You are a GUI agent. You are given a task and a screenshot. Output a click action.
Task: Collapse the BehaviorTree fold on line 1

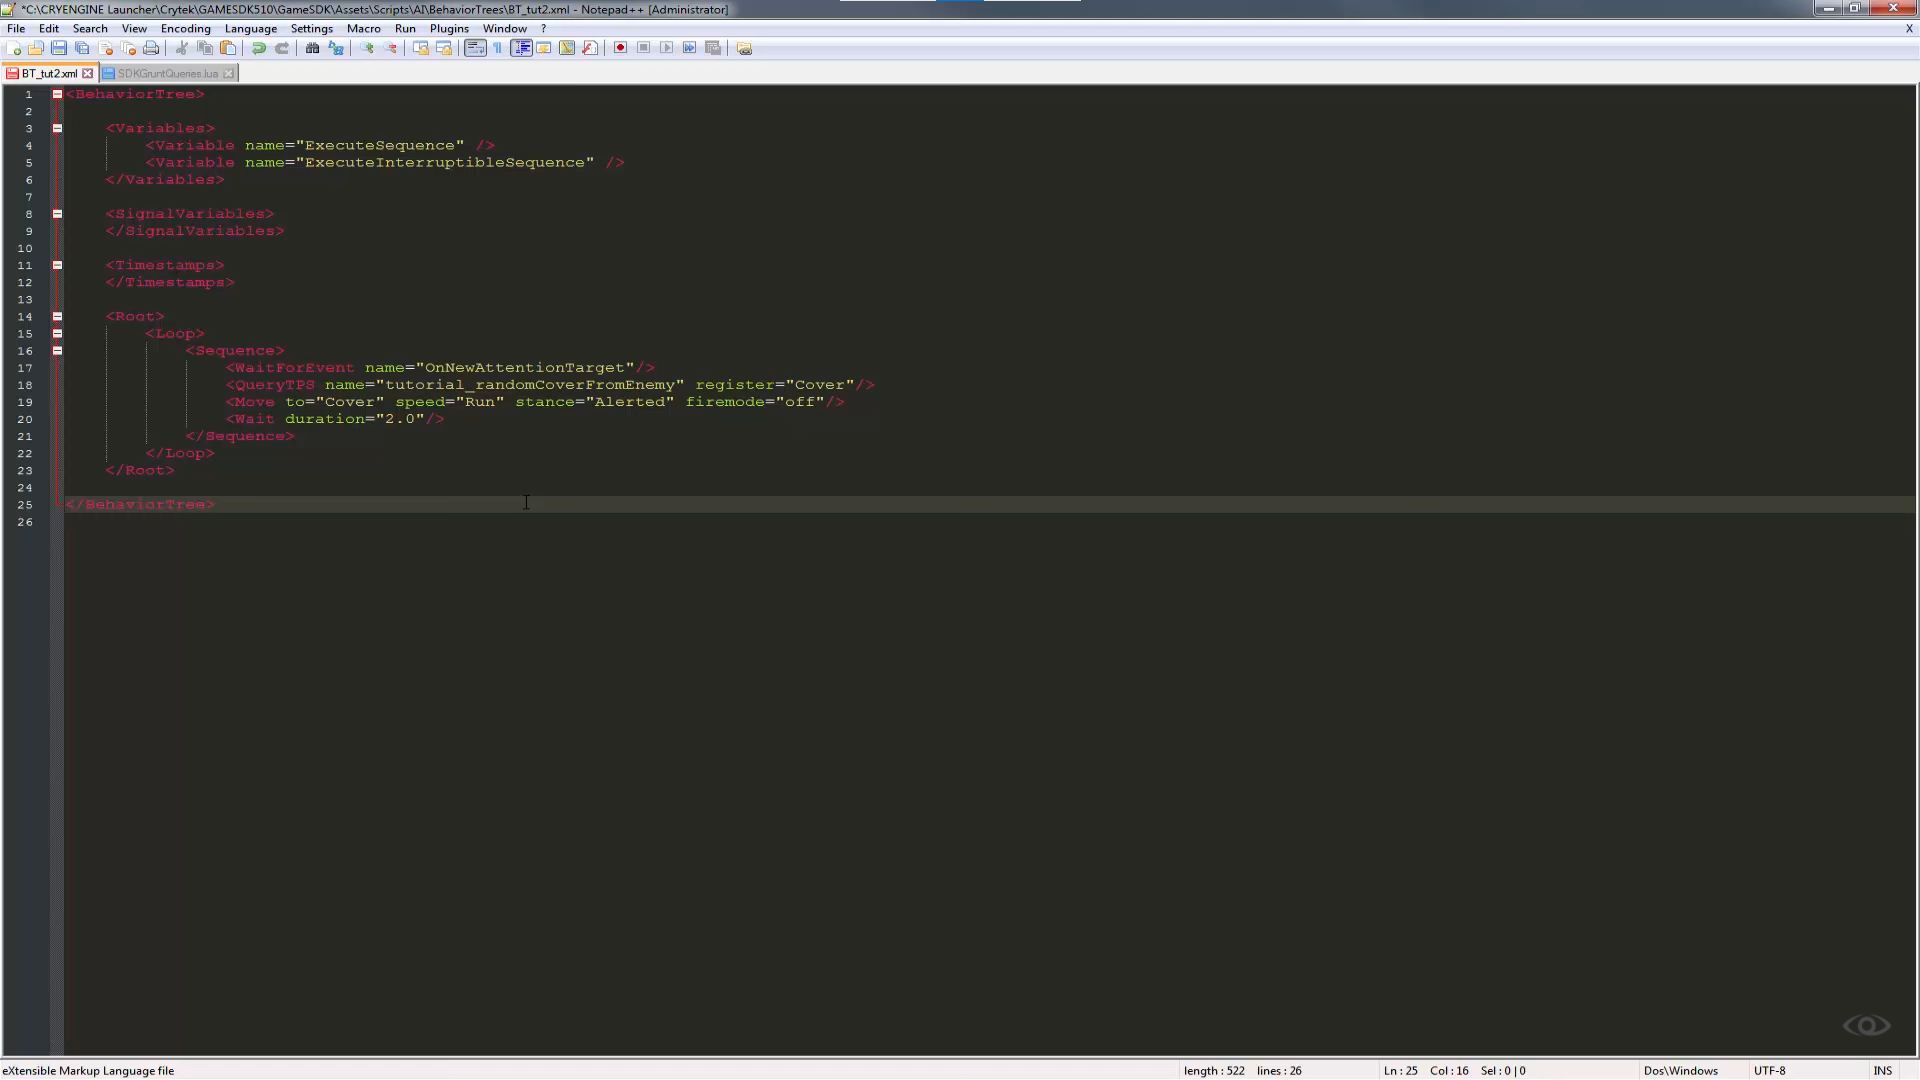point(57,94)
